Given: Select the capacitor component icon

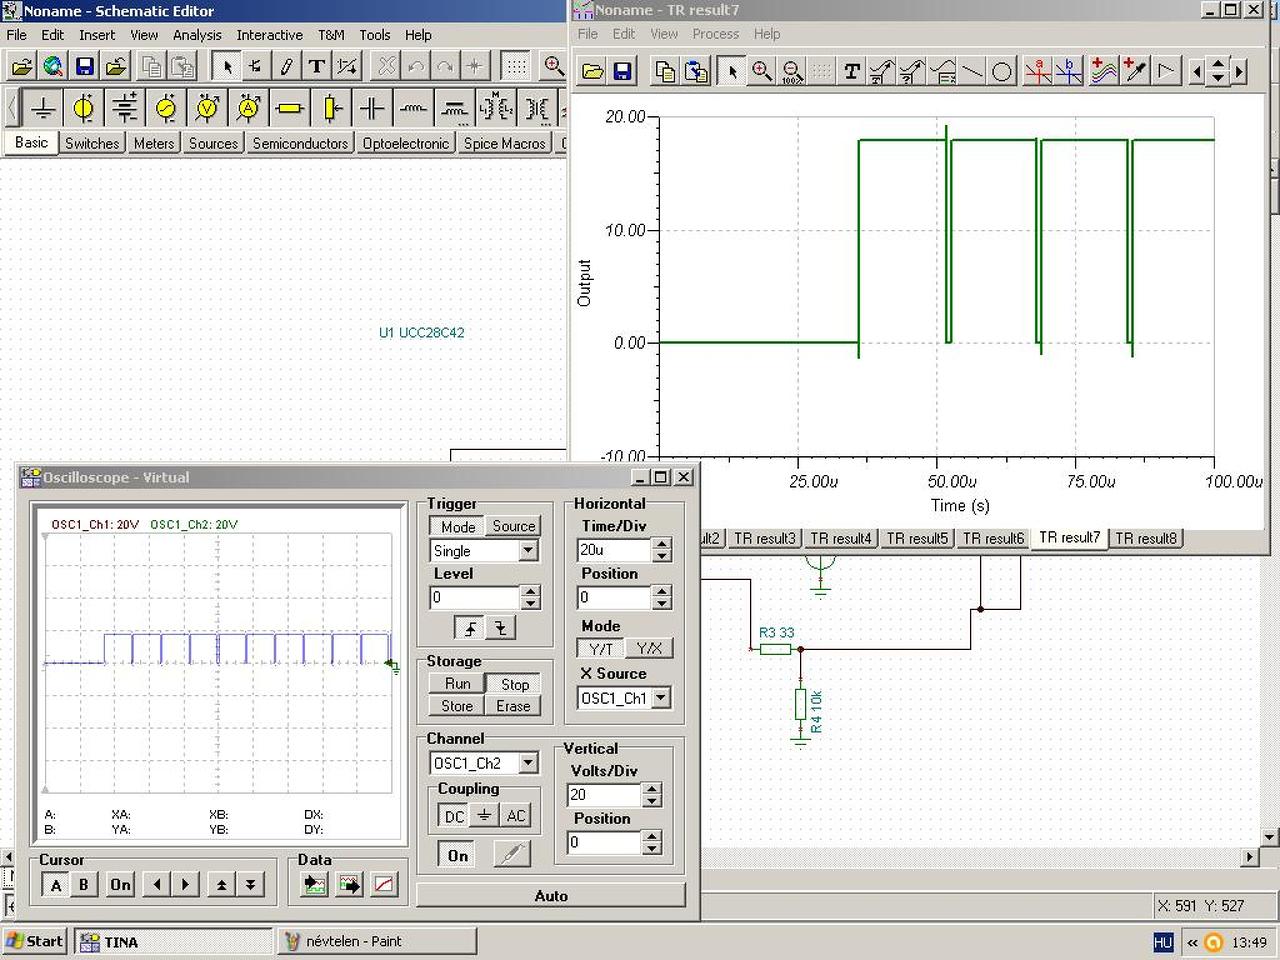Looking at the screenshot, I should coord(371,108).
